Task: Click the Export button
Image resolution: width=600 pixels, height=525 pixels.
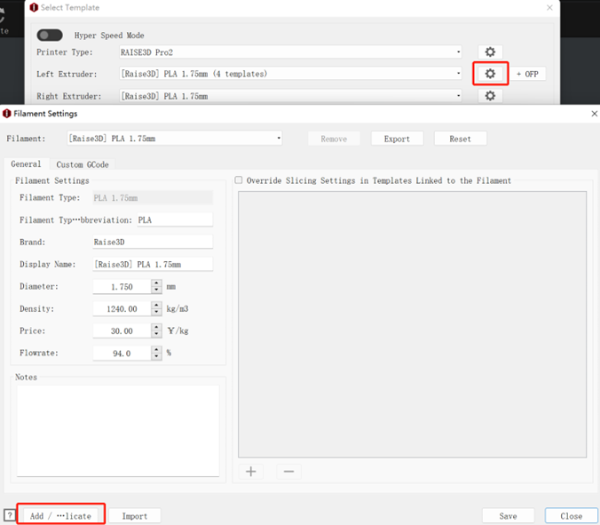Action: (396, 139)
